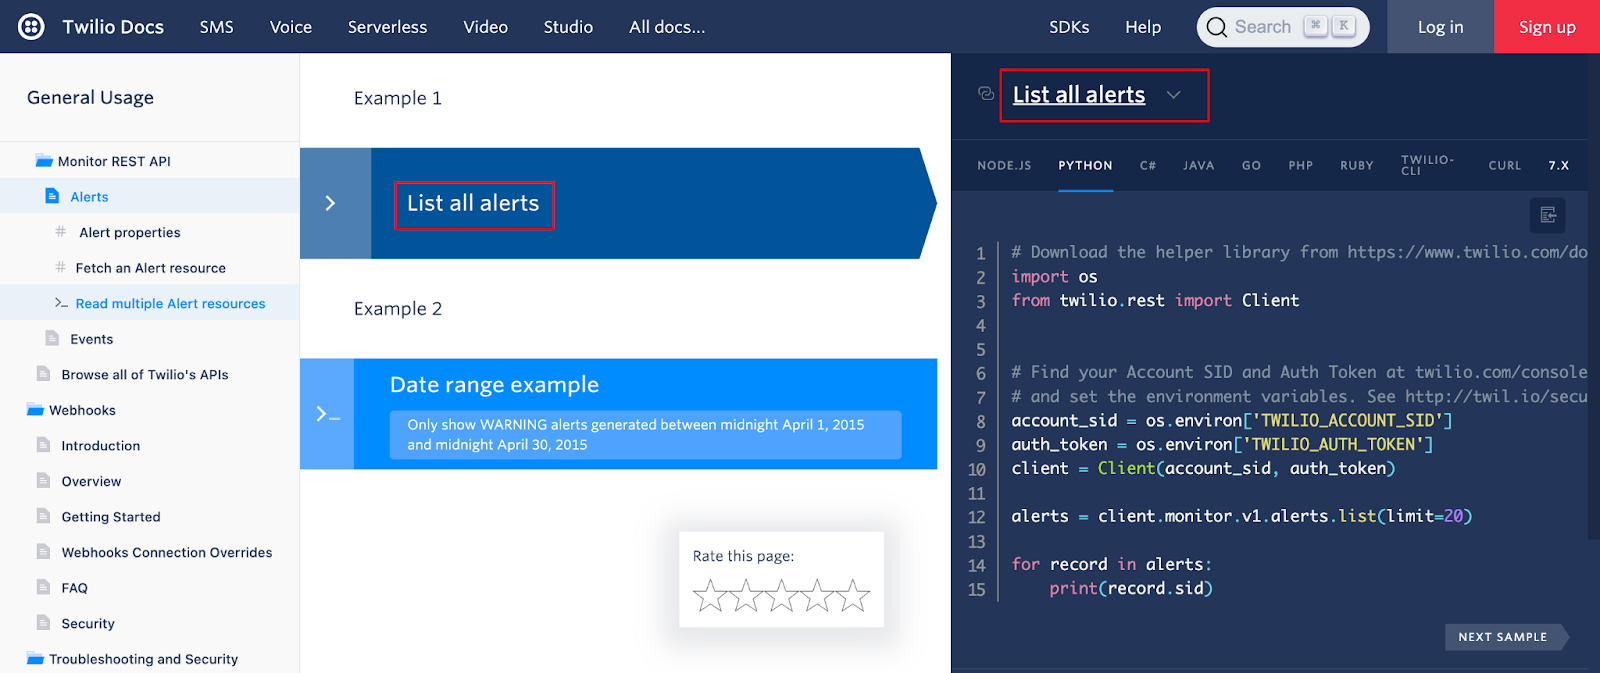Switch to the Node.js code tab
This screenshot has width=1600, height=673.
click(x=1004, y=166)
